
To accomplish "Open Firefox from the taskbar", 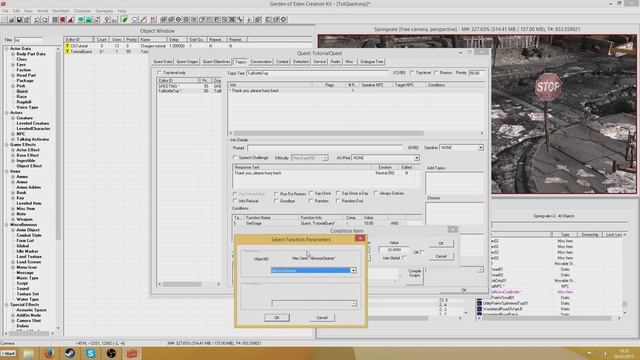I will [x=49, y=353].
